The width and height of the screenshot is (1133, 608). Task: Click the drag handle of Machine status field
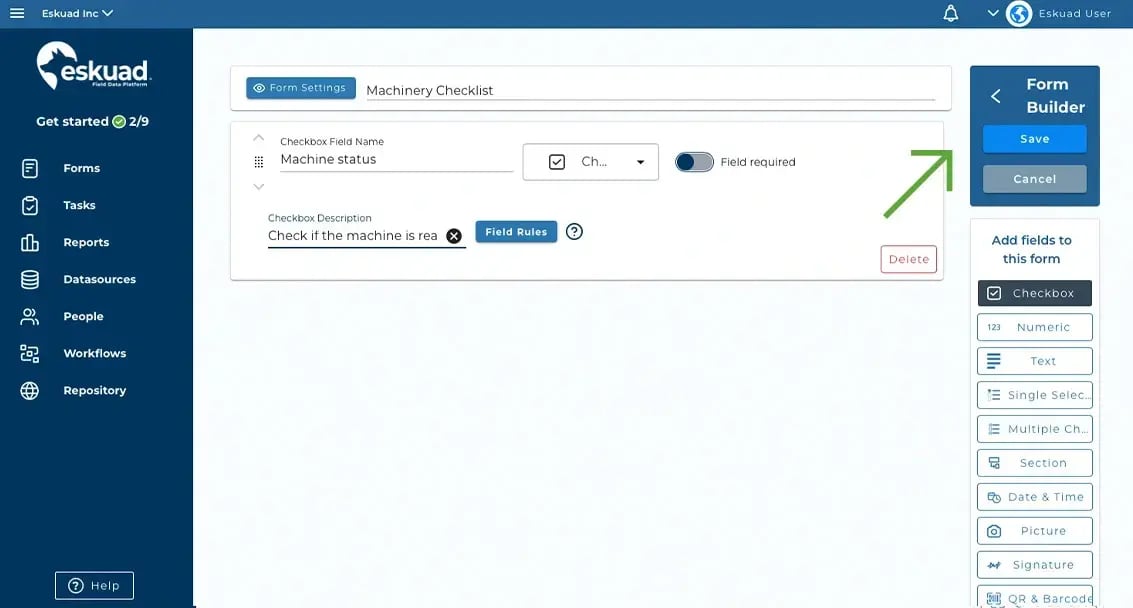click(x=259, y=162)
